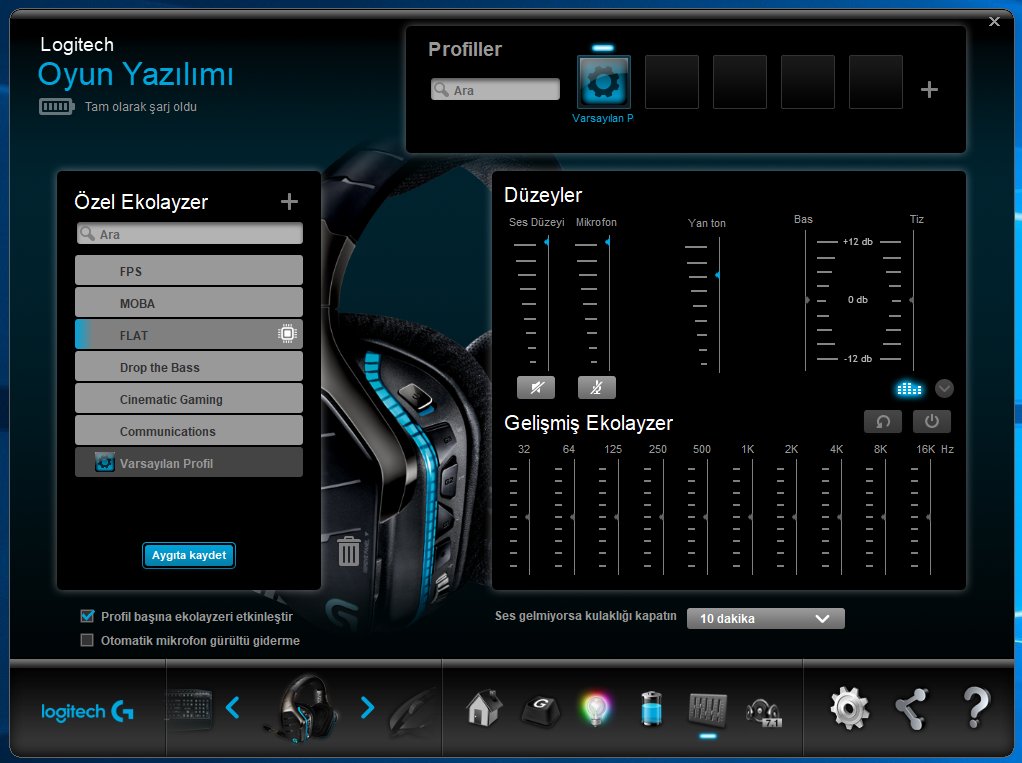
Task: Adjust the 500 Hz equalizer band
Action: point(707,517)
